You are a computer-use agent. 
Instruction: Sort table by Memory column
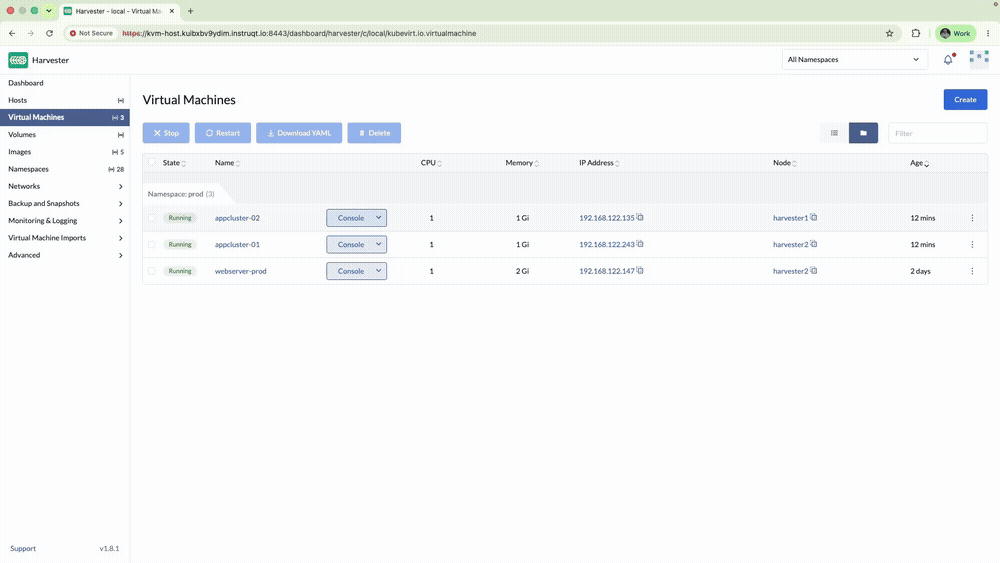coord(522,163)
